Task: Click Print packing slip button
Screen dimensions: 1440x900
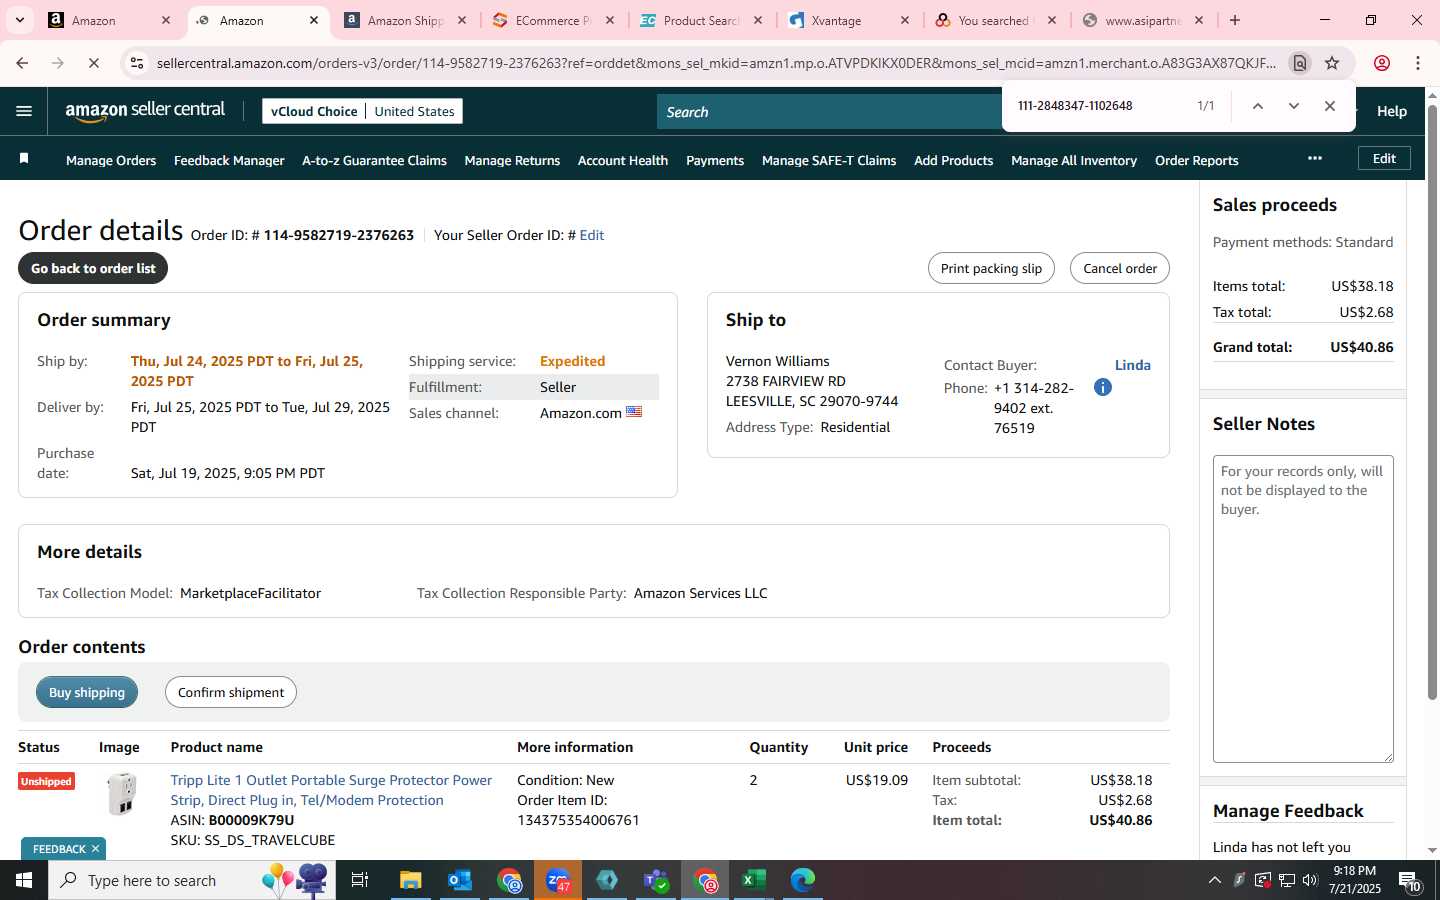Action: pyautogui.click(x=991, y=268)
